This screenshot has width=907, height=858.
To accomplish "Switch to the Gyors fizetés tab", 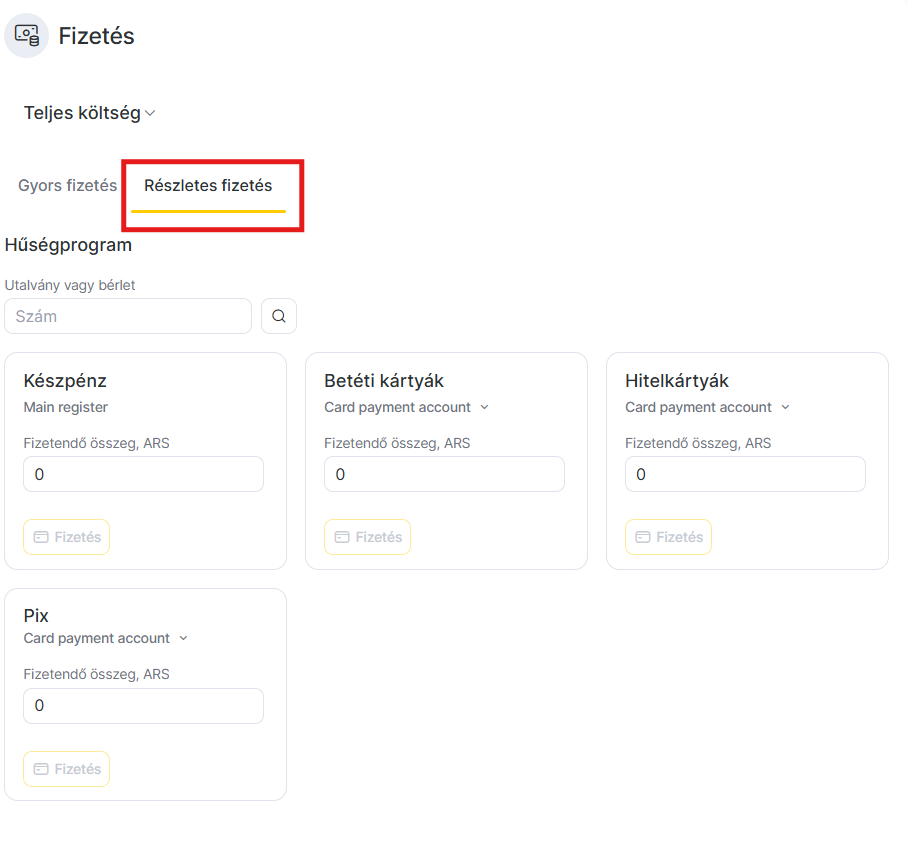I will point(67,186).
